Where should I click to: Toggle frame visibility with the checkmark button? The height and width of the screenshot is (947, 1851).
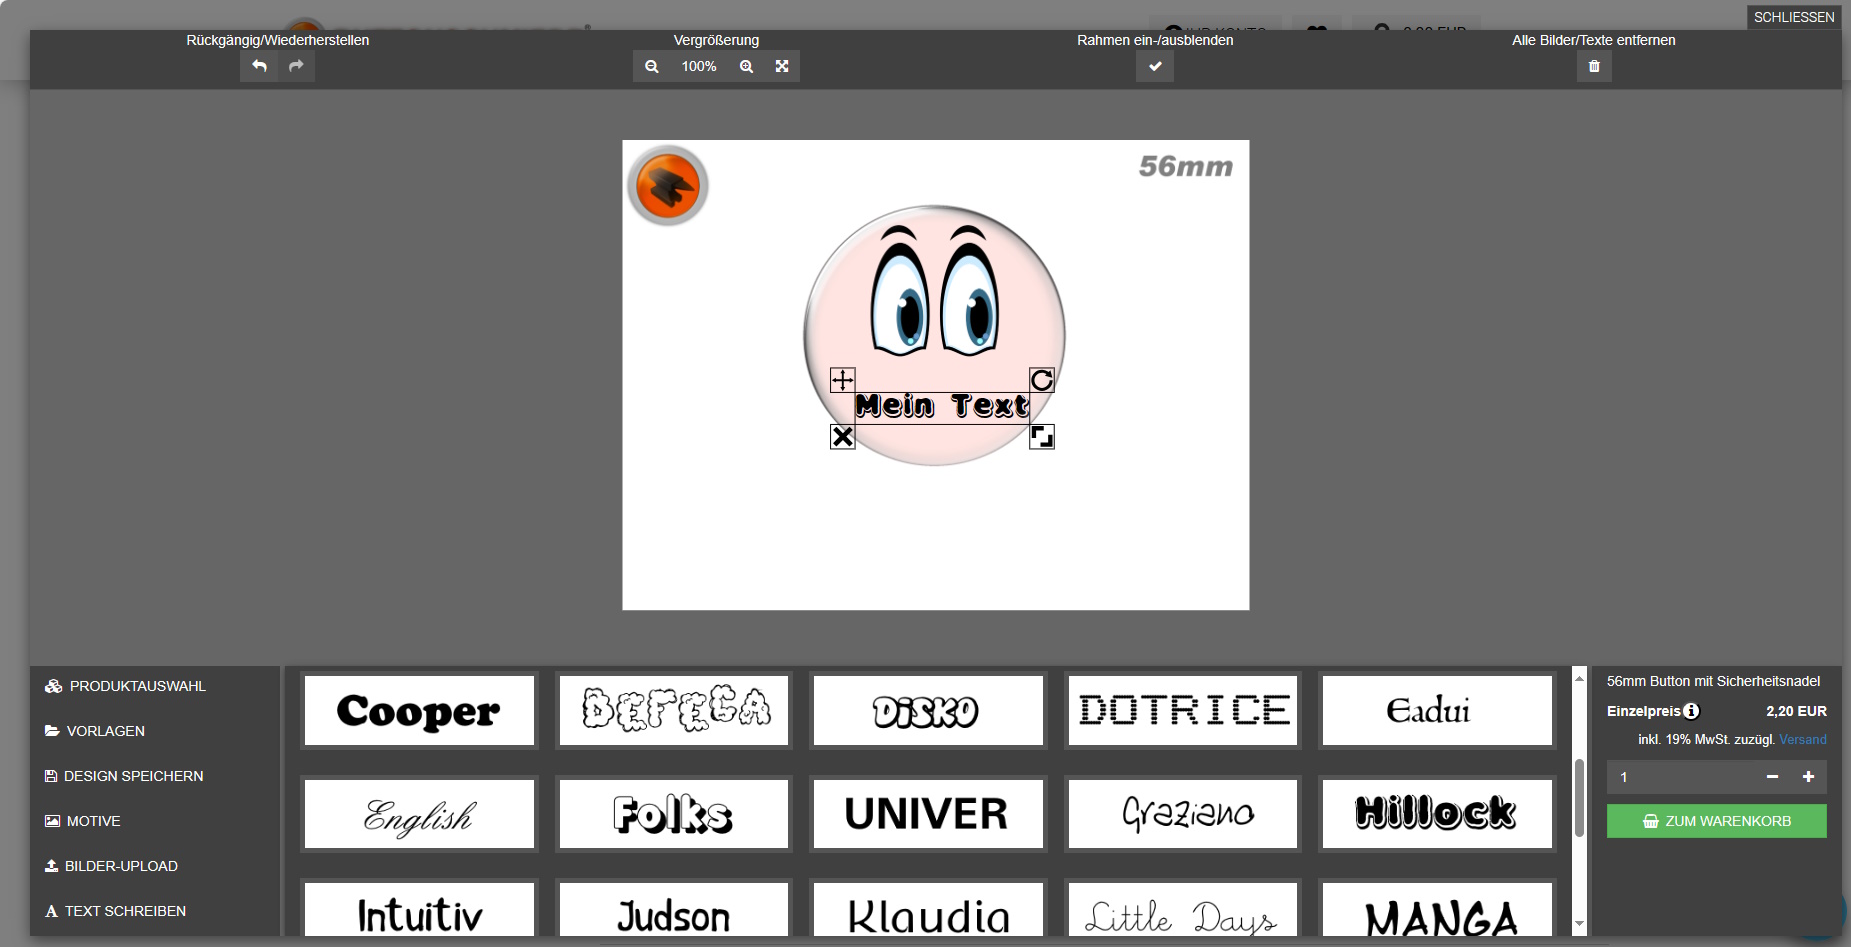coord(1155,66)
